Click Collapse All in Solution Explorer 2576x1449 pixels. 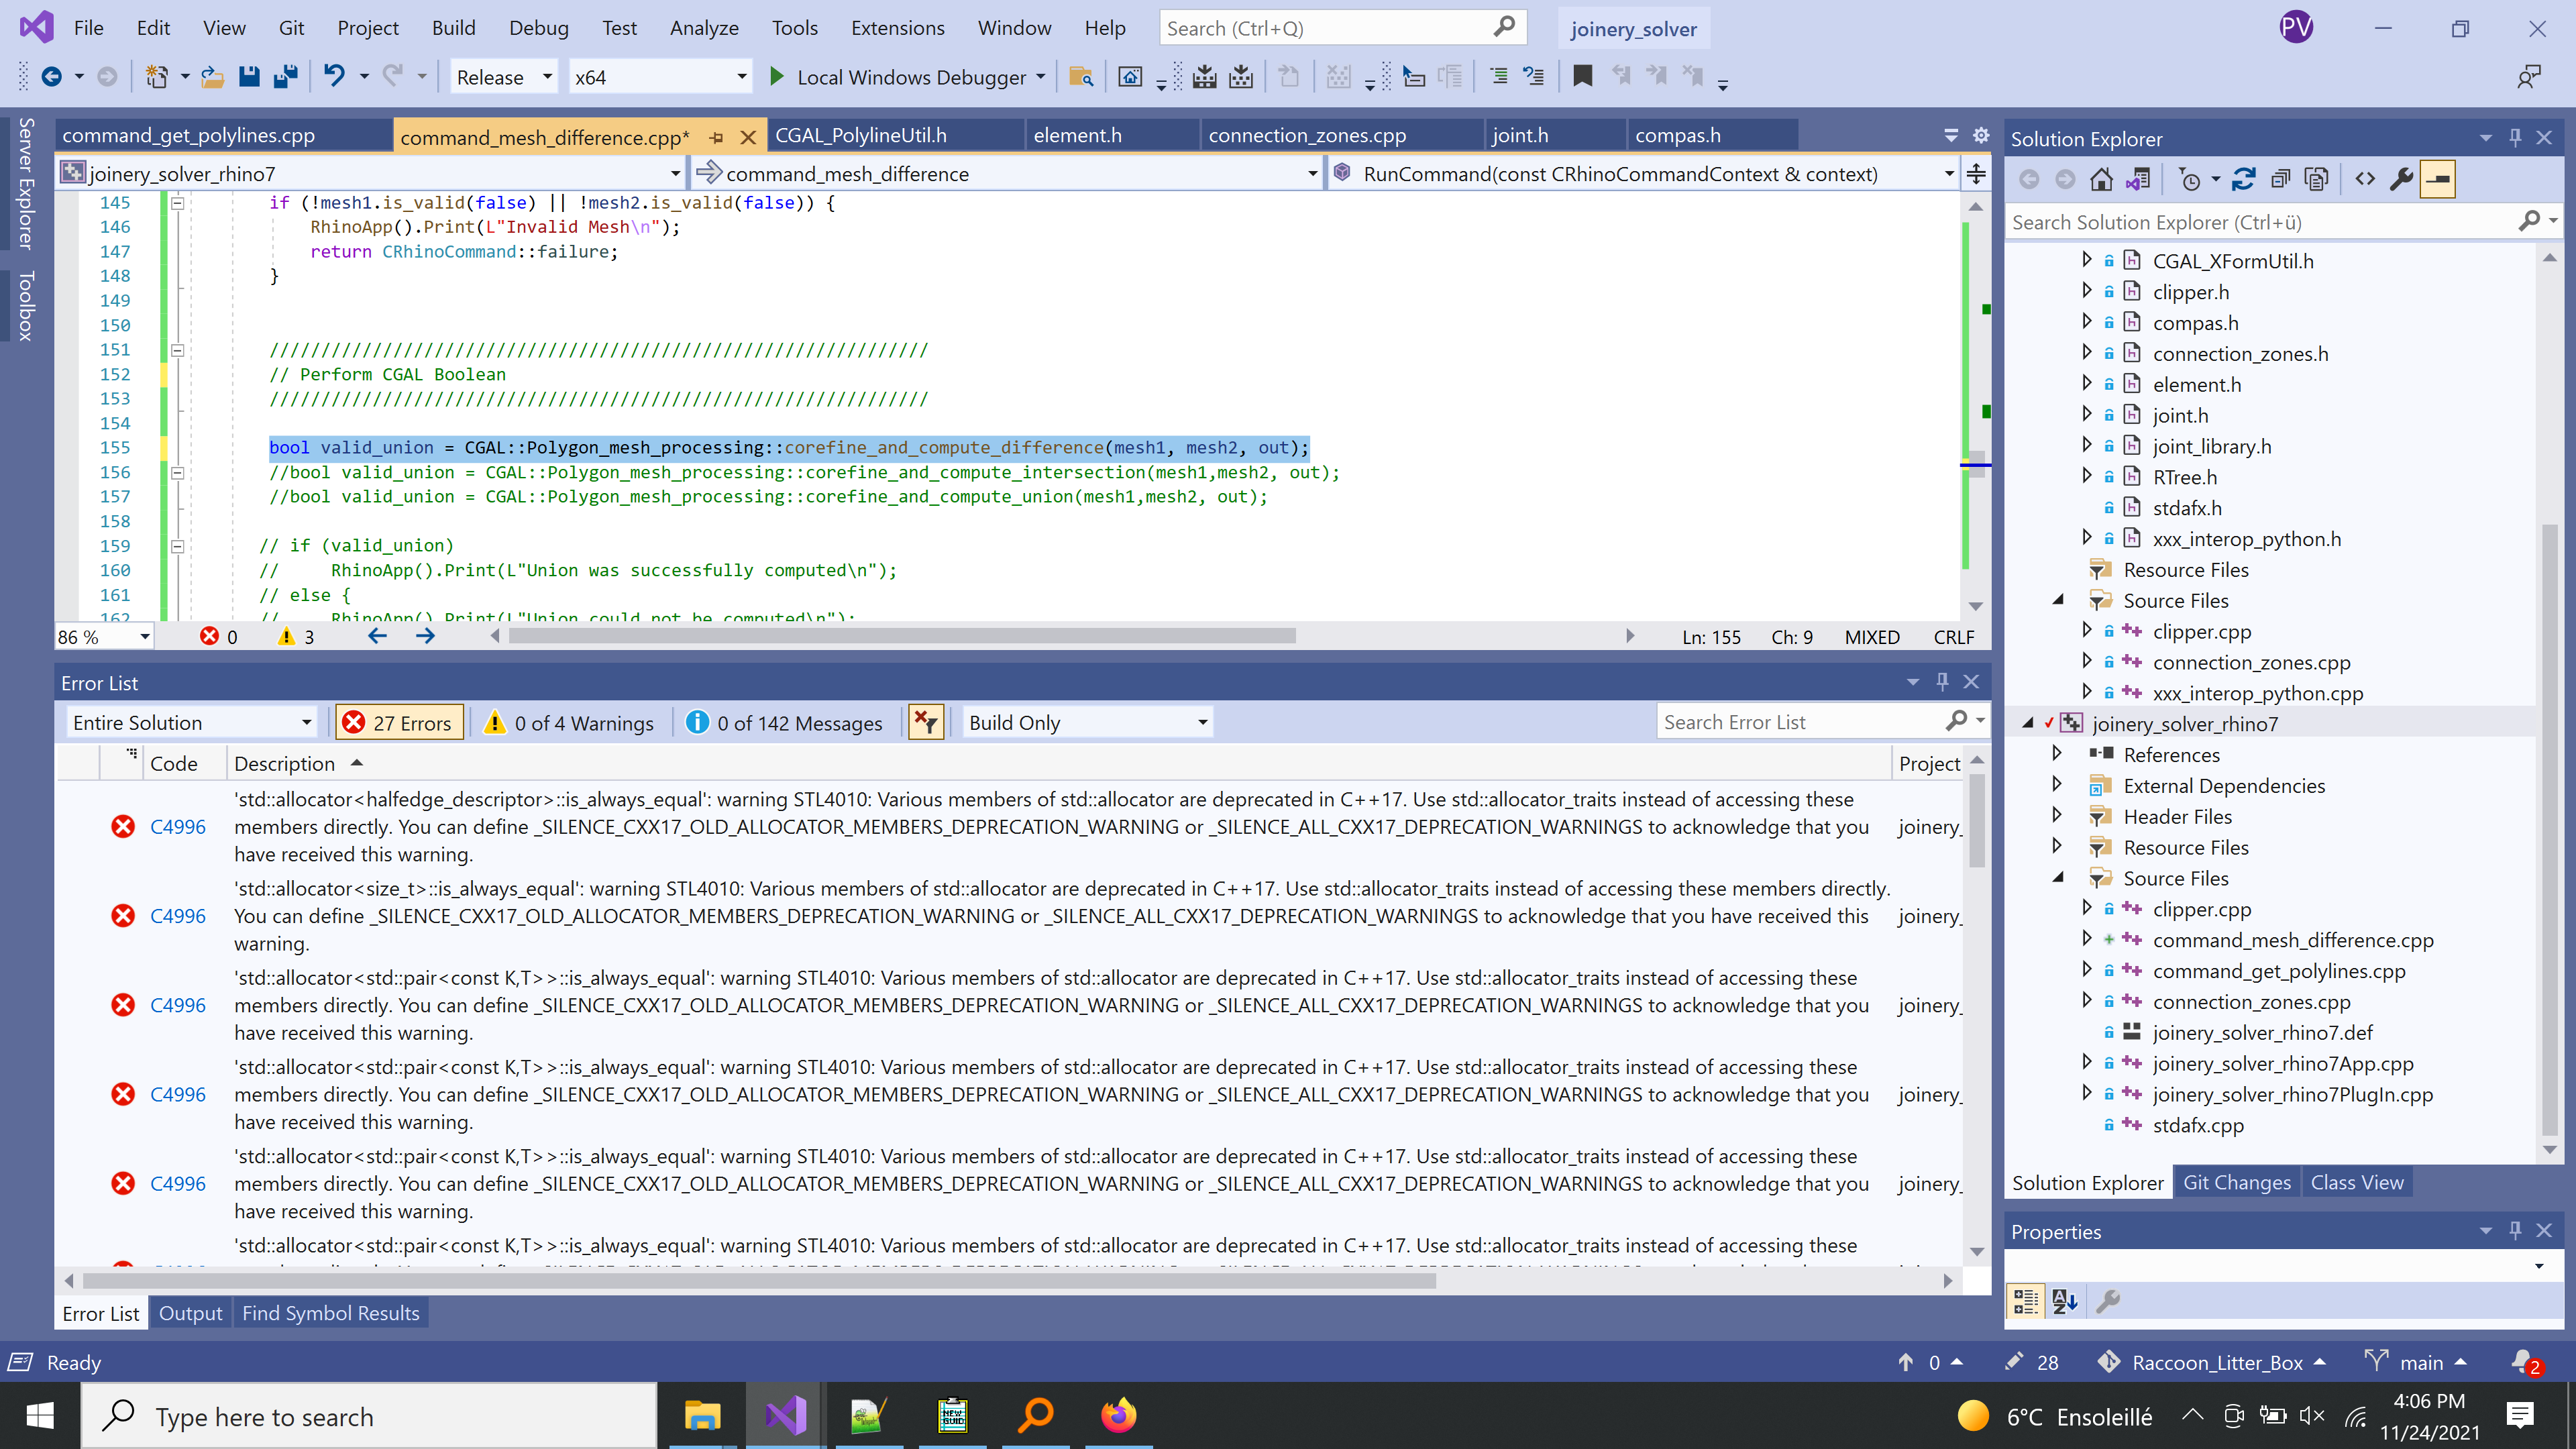click(2280, 179)
